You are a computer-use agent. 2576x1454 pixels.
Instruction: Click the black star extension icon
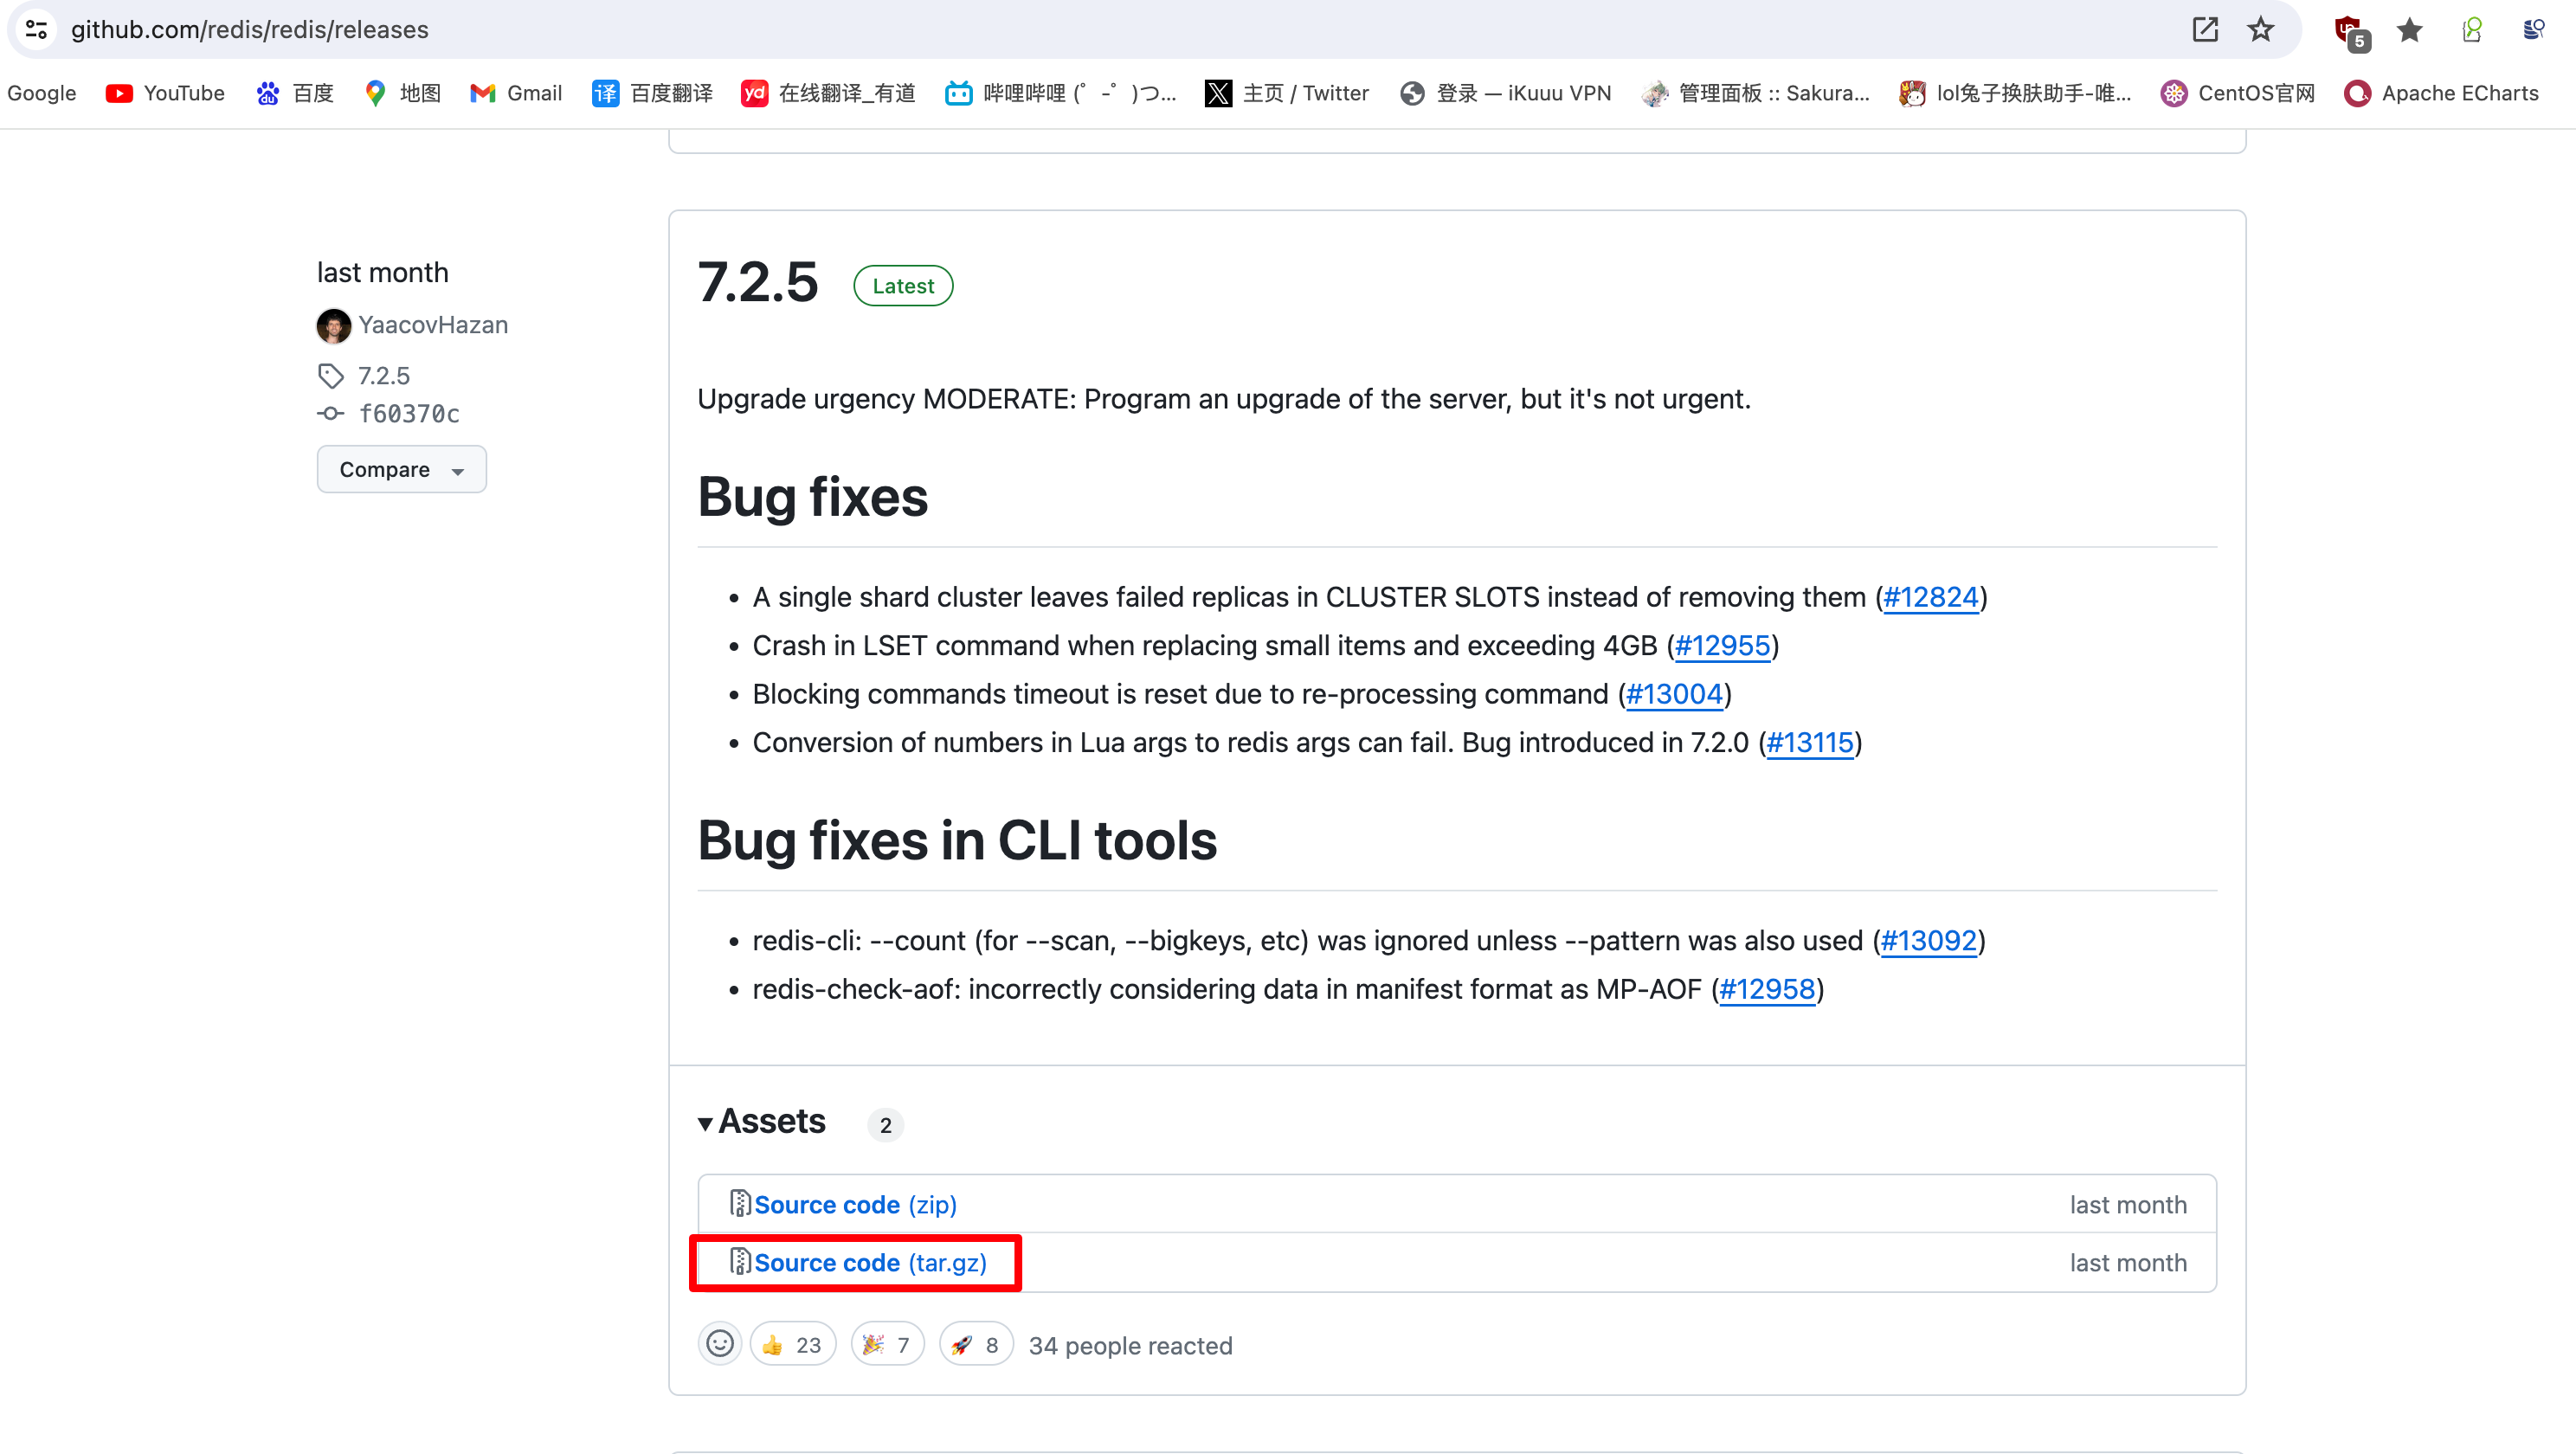pos(2410,30)
